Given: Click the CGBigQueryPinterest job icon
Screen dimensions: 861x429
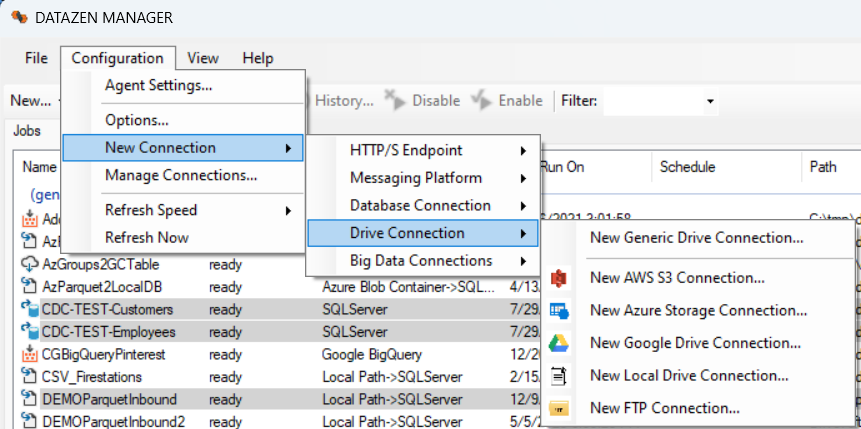Looking at the screenshot, I should (29, 354).
